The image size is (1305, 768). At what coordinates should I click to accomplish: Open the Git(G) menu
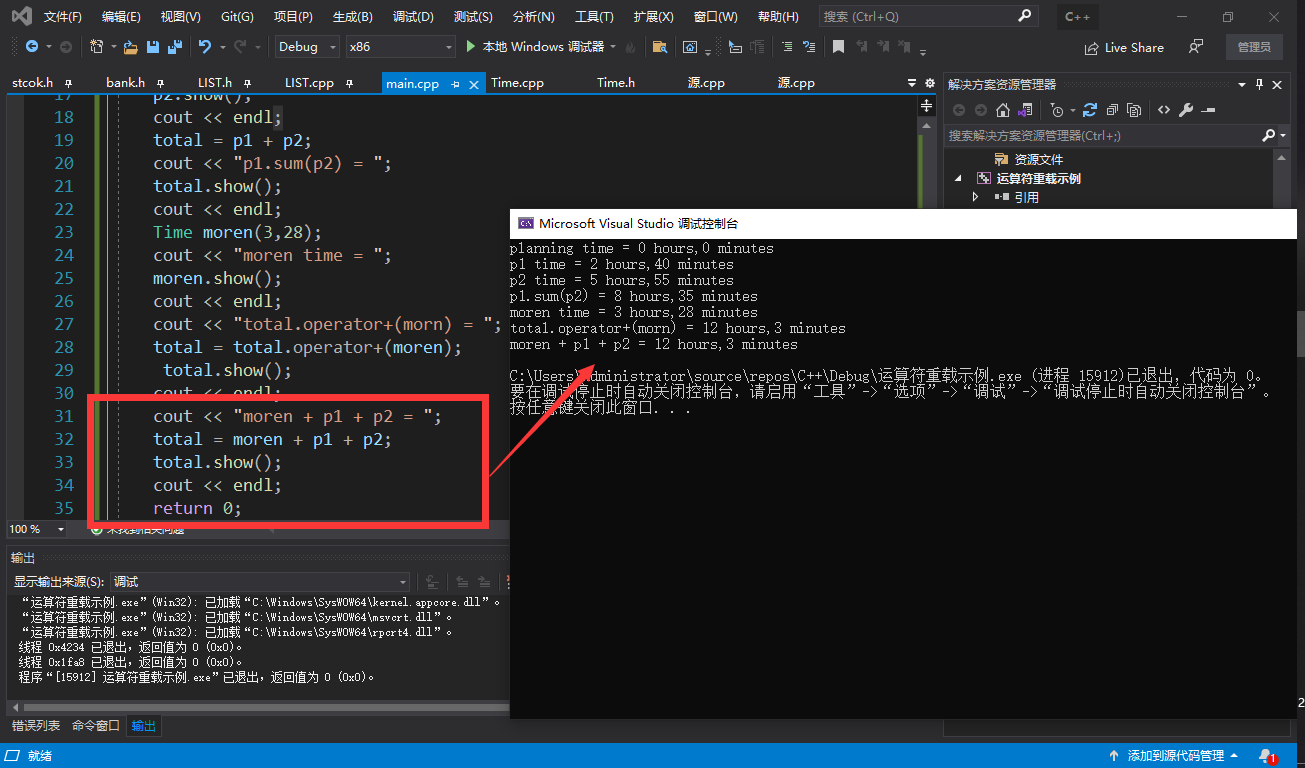(x=237, y=17)
